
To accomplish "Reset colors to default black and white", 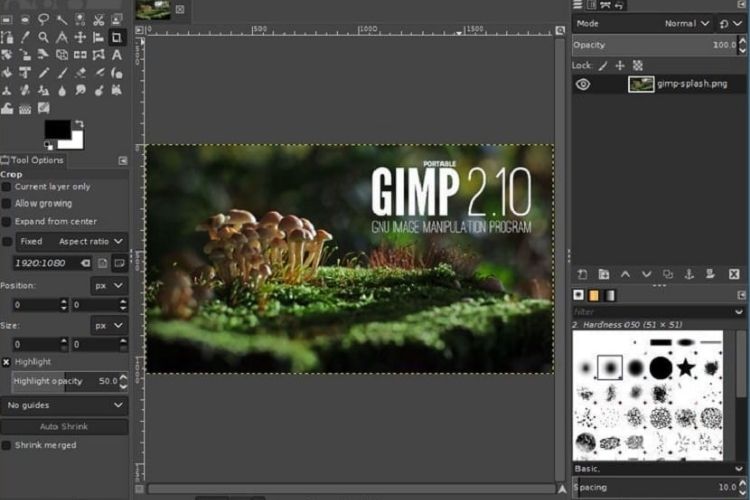I will point(48,145).
